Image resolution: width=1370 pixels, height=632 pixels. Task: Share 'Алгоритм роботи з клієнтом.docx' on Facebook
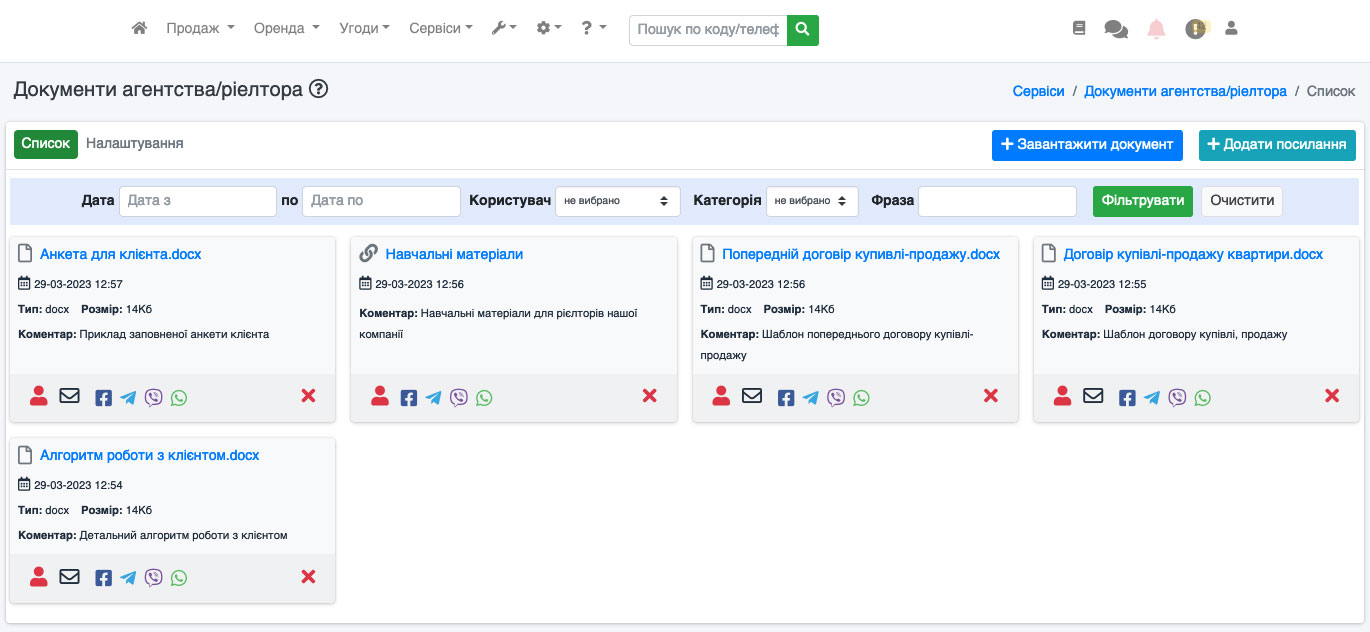click(x=103, y=578)
